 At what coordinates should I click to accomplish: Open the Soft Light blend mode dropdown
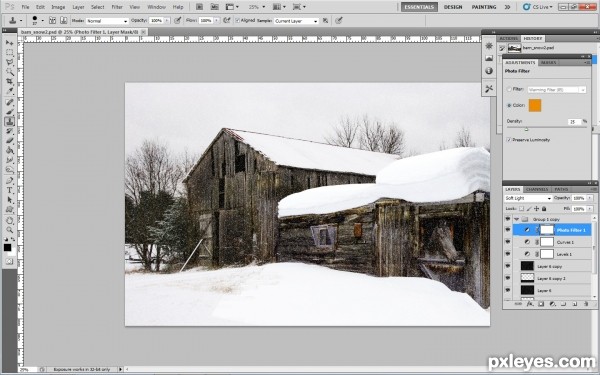point(528,198)
